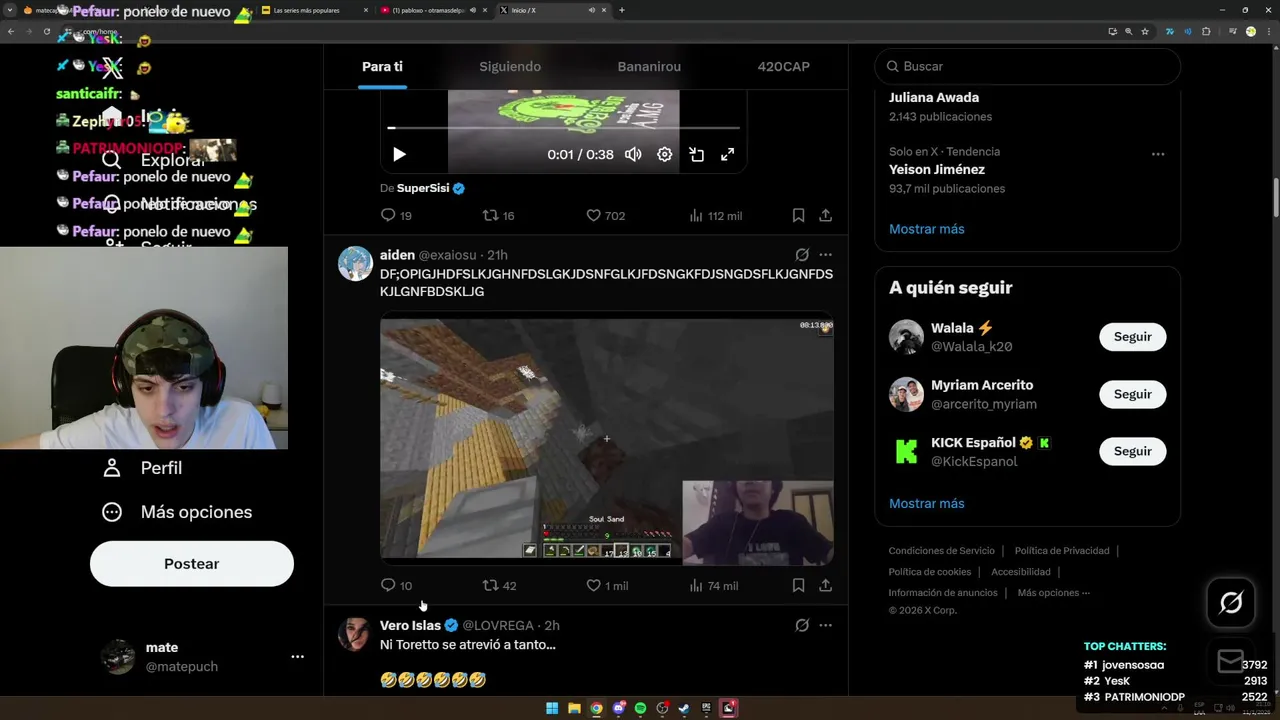The height and width of the screenshot is (720, 1280).
Task: Switch to Bananirou tab
Action: pos(649,66)
